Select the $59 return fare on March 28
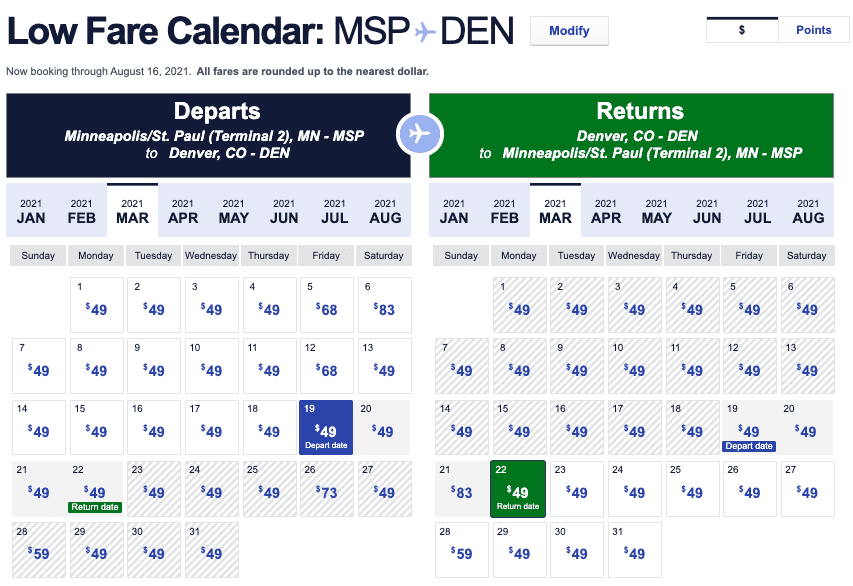Image resolution: width=853 pixels, height=586 pixels. point(461,549)
